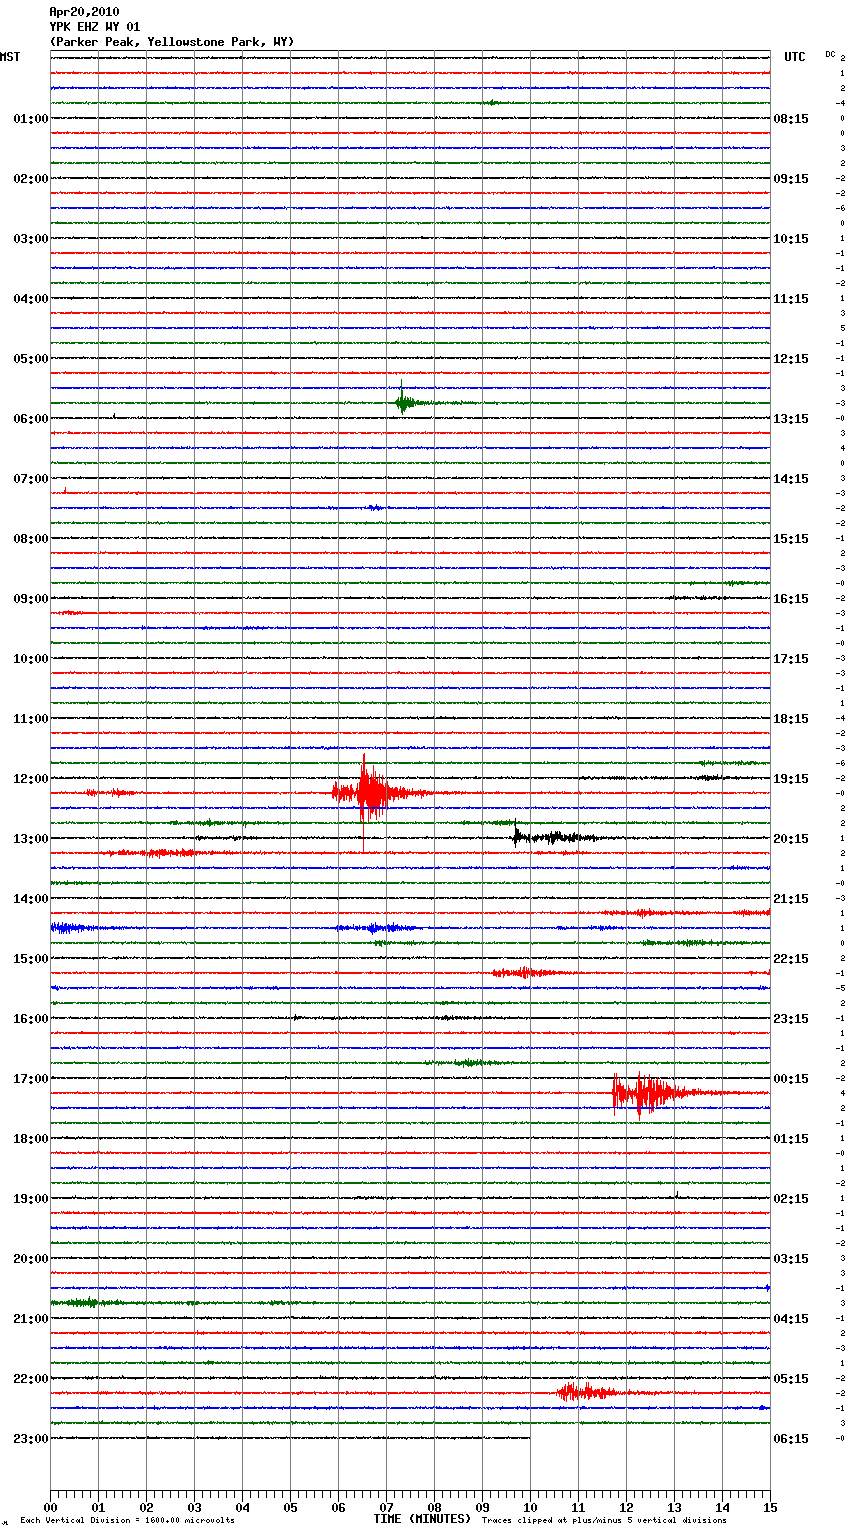Click the 21:00 MST time label
Screen dimensions: 850x1534
31,1319
